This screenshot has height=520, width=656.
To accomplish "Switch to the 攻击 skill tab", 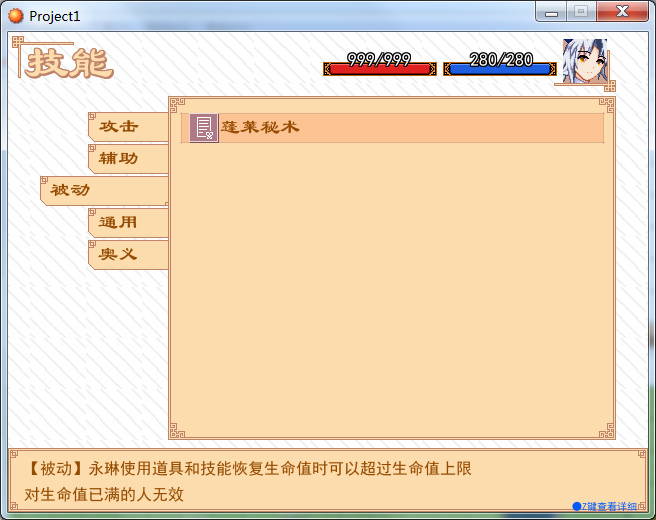I will point(128,126).
